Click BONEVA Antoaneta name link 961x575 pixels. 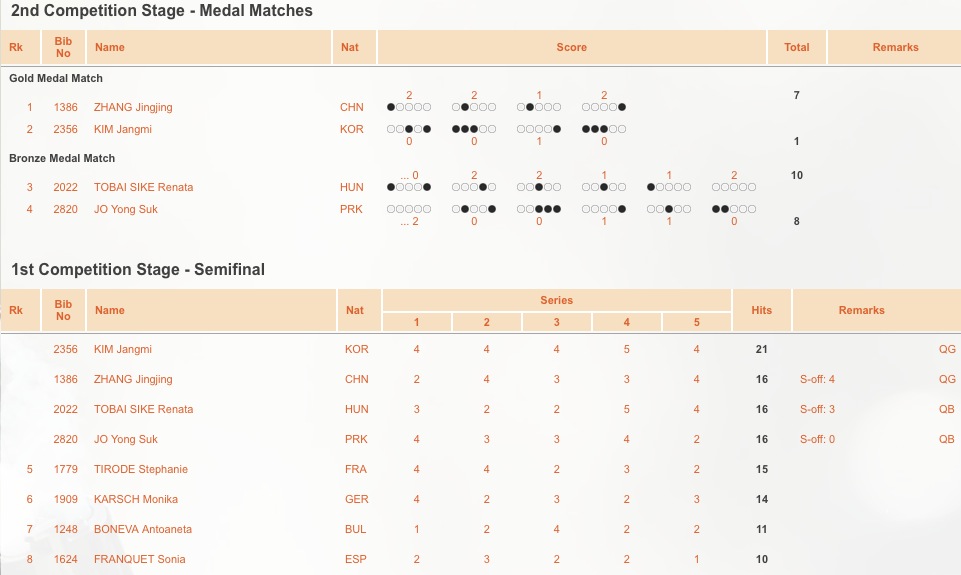click(x=143, y=530)
